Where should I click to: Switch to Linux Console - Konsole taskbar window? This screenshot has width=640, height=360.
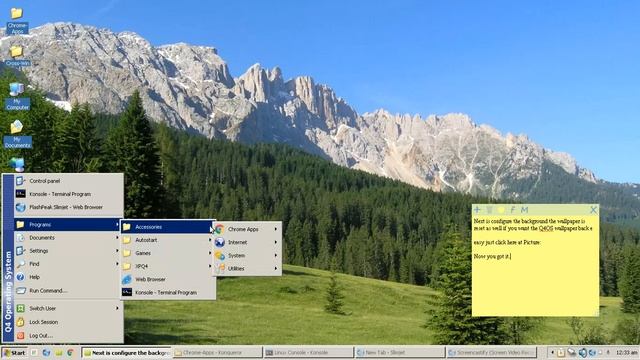309,353
